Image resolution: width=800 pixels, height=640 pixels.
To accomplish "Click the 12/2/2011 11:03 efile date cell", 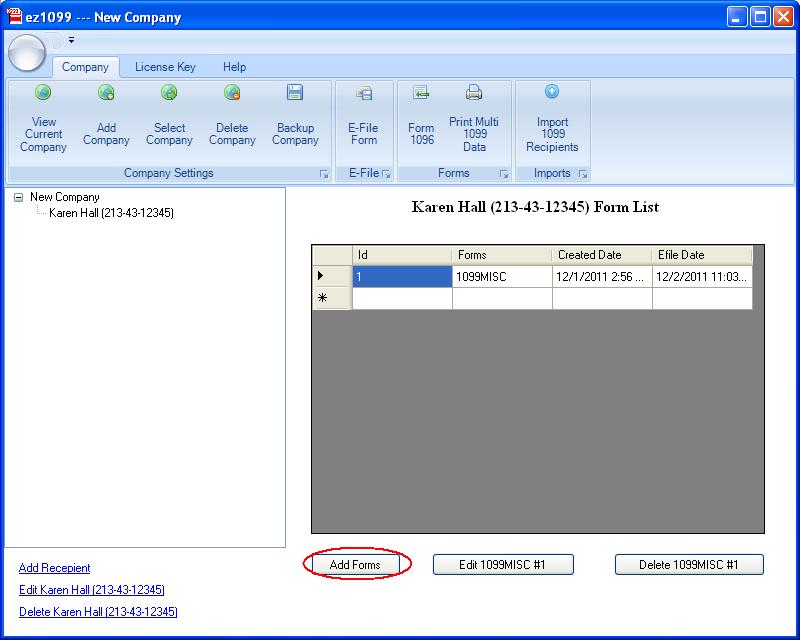I will 702,277.
